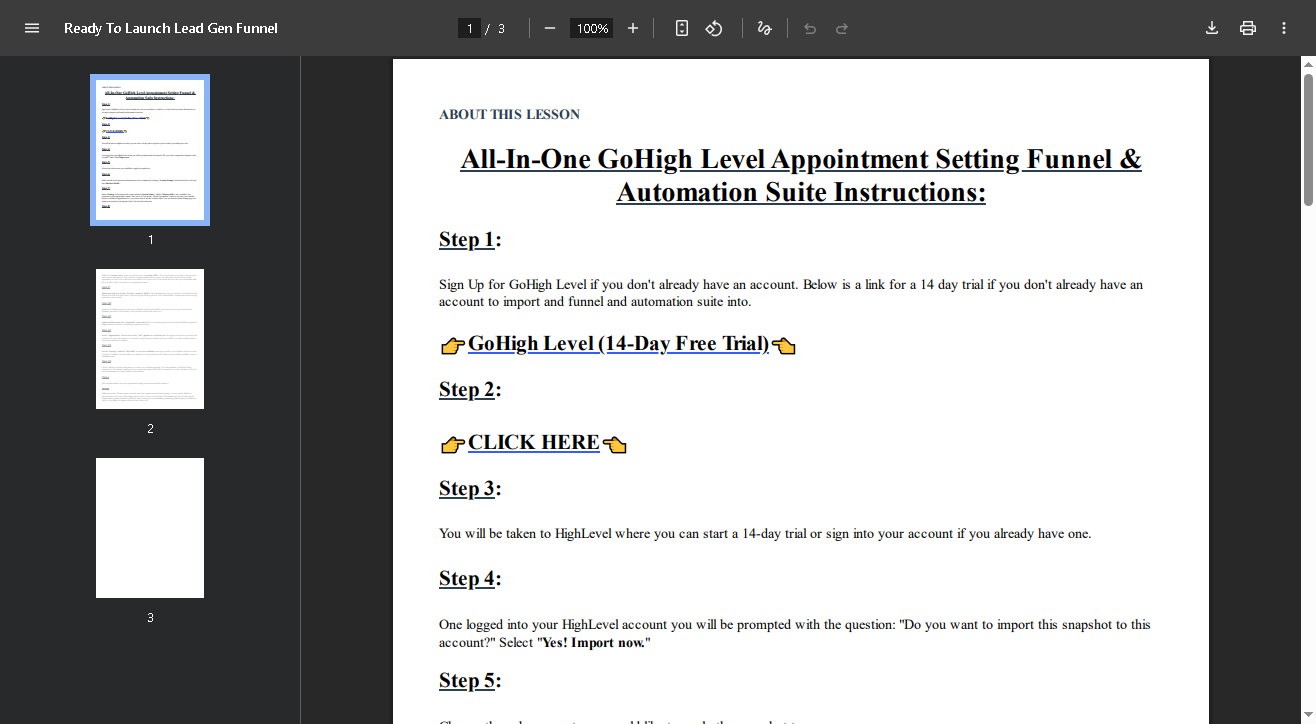The image size is (1316, 724).
Task: Rotate the document counterclockwise
Action: pyautogui.click(x=714, y=28)
